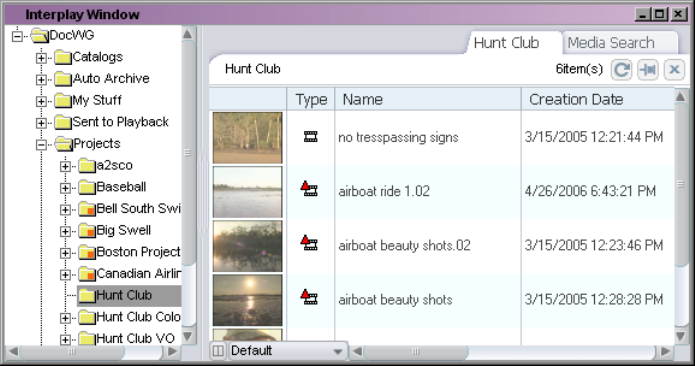The image size is (695, 366).
Task: Click the open Projects folder icon
Action: click(64, 144)
